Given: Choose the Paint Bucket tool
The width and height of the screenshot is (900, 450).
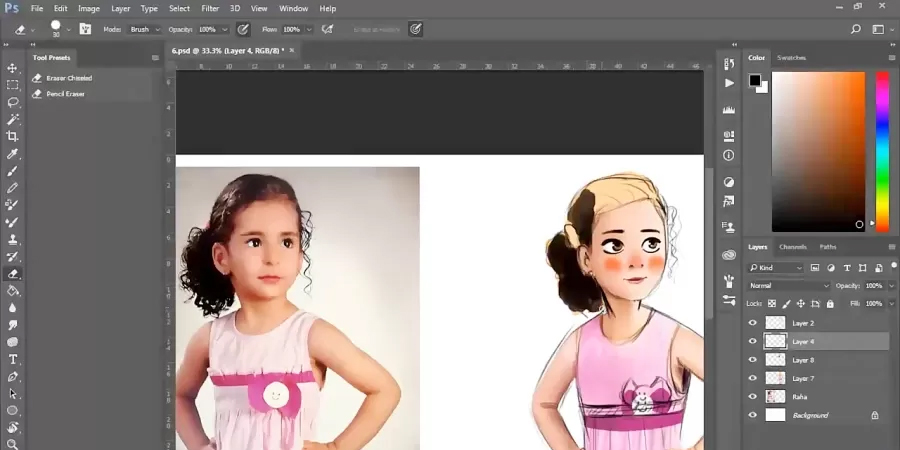Looking at the screenshot, I should pos(13,291).
